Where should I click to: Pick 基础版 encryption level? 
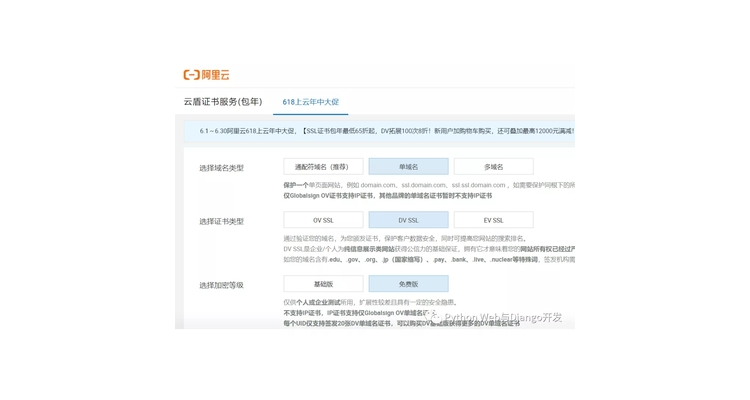(323, 284)
